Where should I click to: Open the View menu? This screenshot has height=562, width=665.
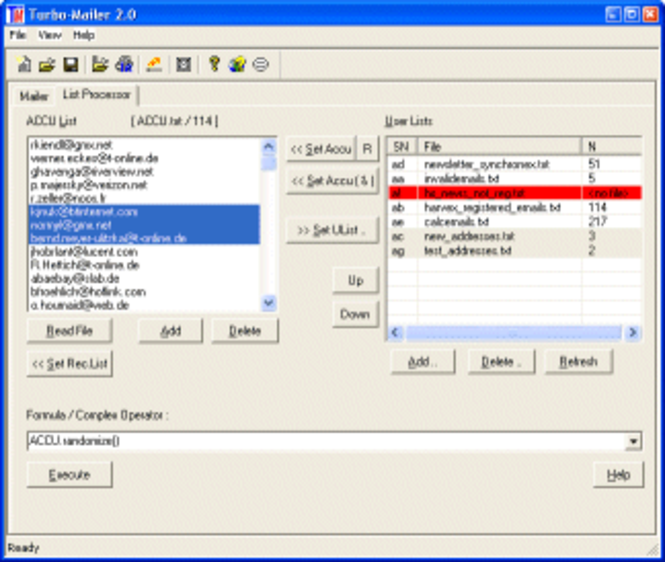pyautogui.click(x=50, y=35)
